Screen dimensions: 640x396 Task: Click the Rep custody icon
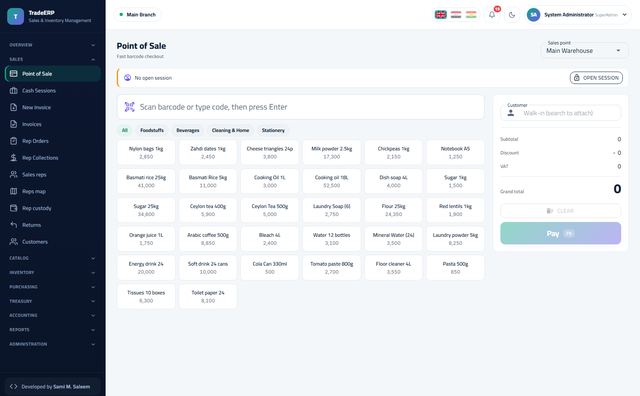[x=13, y=208]
